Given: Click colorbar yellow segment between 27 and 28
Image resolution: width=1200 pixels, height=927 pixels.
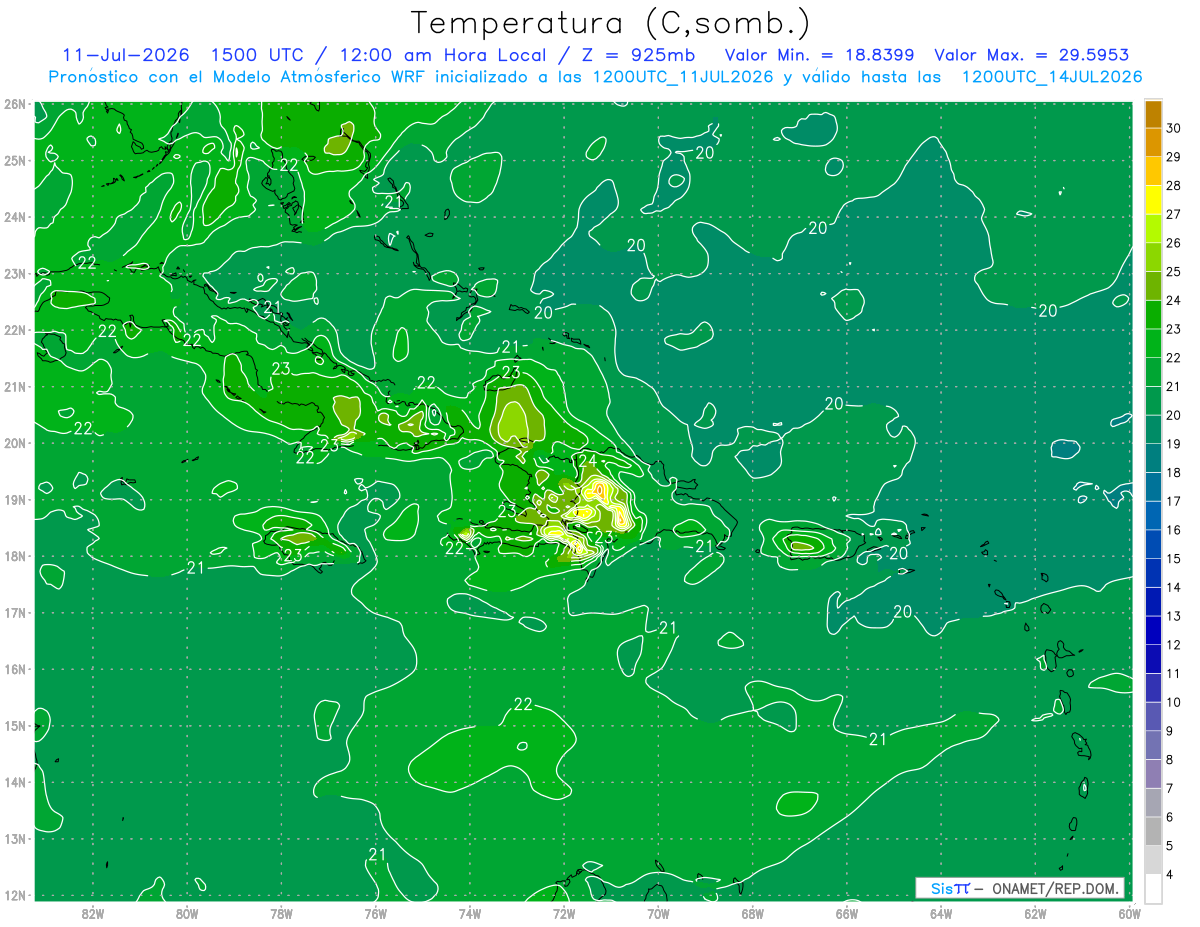Looking at the screenshot, I should point(1153,200).
